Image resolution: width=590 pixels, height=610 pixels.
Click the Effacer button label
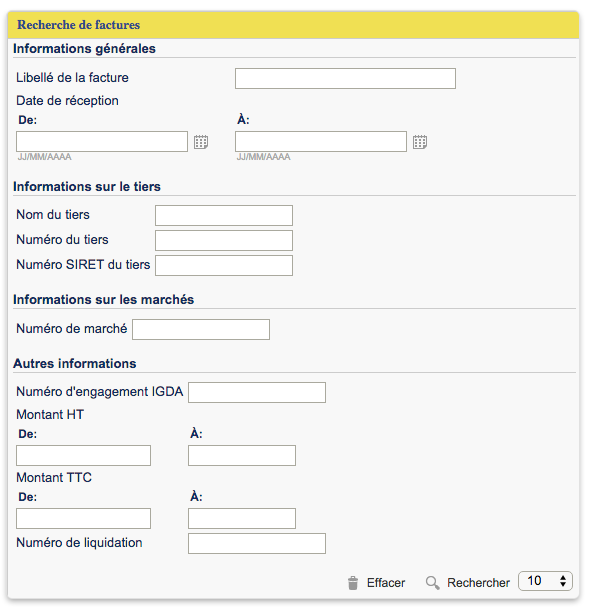click(x=386, y=583)
